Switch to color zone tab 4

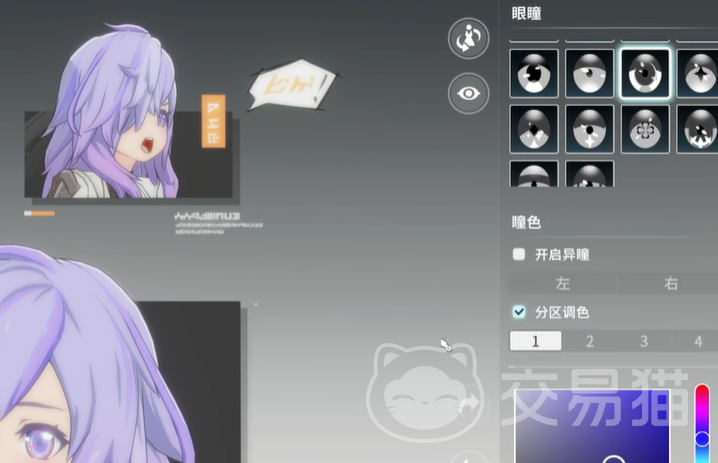click(x=697, y=341)
